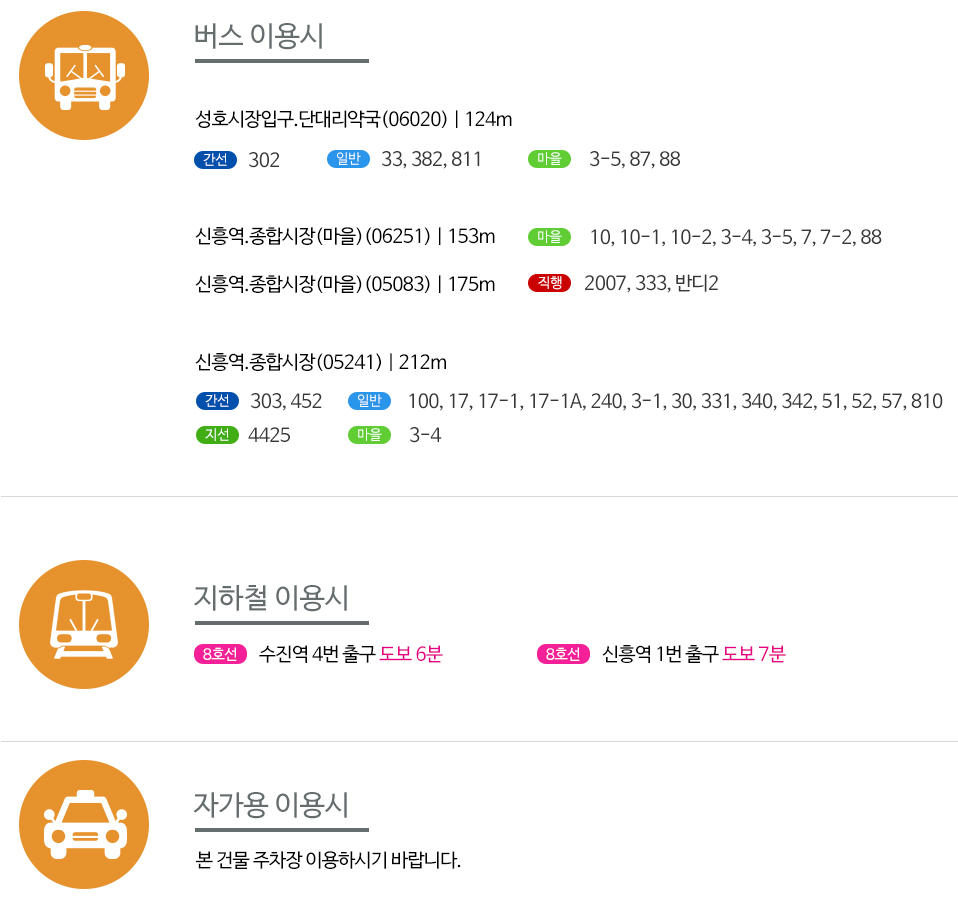Click the 간선 badge beside 303, 452
The image size is (958, 900).
pos(217,401)
